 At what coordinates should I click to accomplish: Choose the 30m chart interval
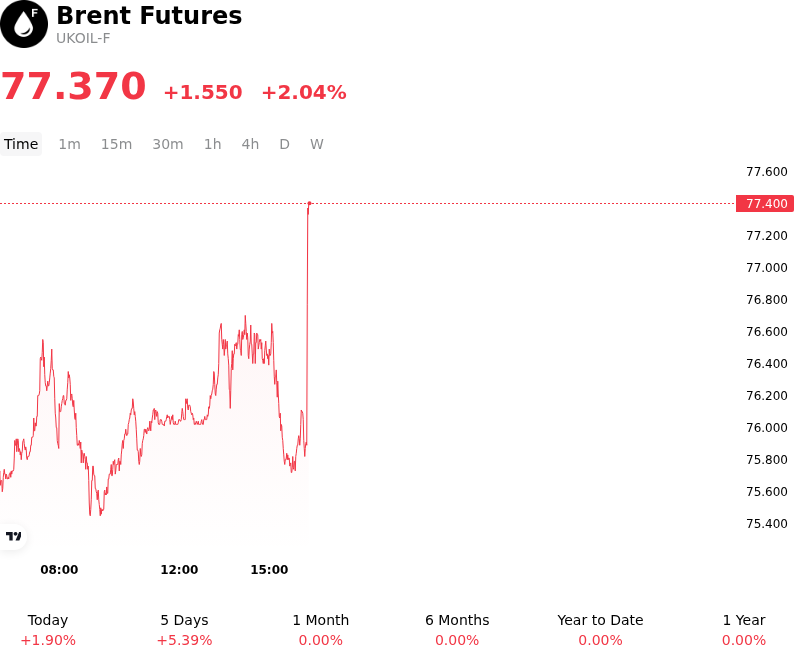point(168,144)
